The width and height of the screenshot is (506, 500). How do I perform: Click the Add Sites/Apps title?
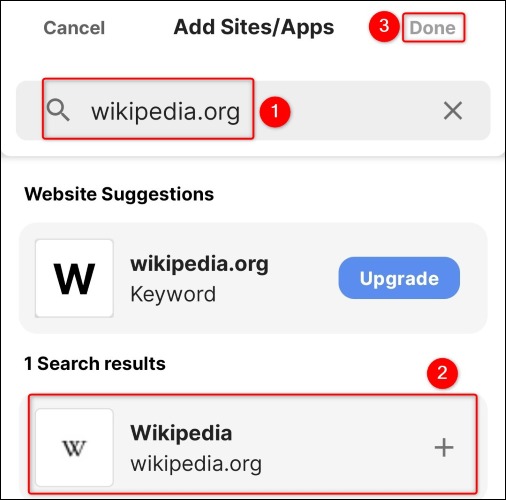[x=254, y=28]
